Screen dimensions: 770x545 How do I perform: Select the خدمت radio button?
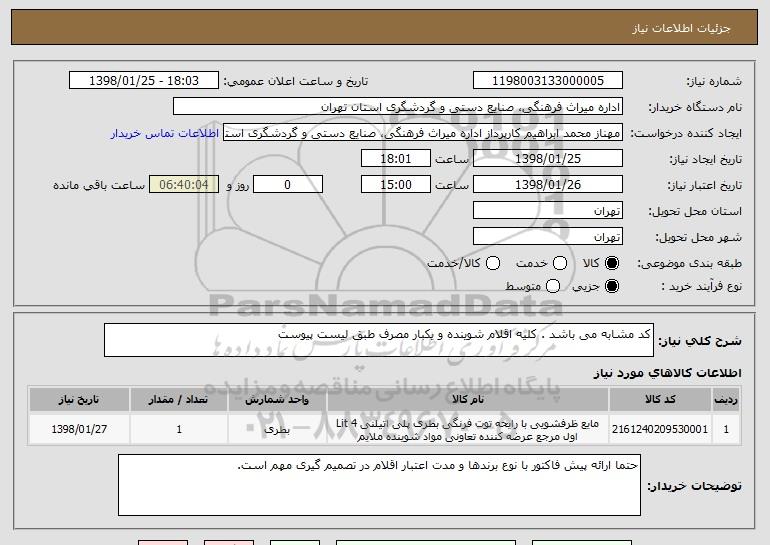click(x=560, y=263)
